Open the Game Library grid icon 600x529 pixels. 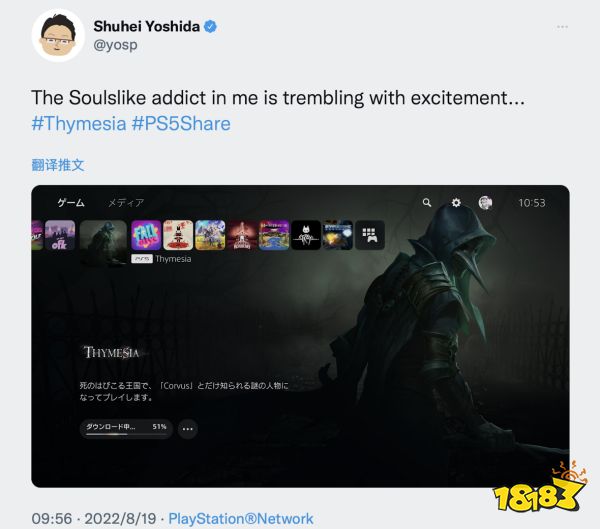370,235
